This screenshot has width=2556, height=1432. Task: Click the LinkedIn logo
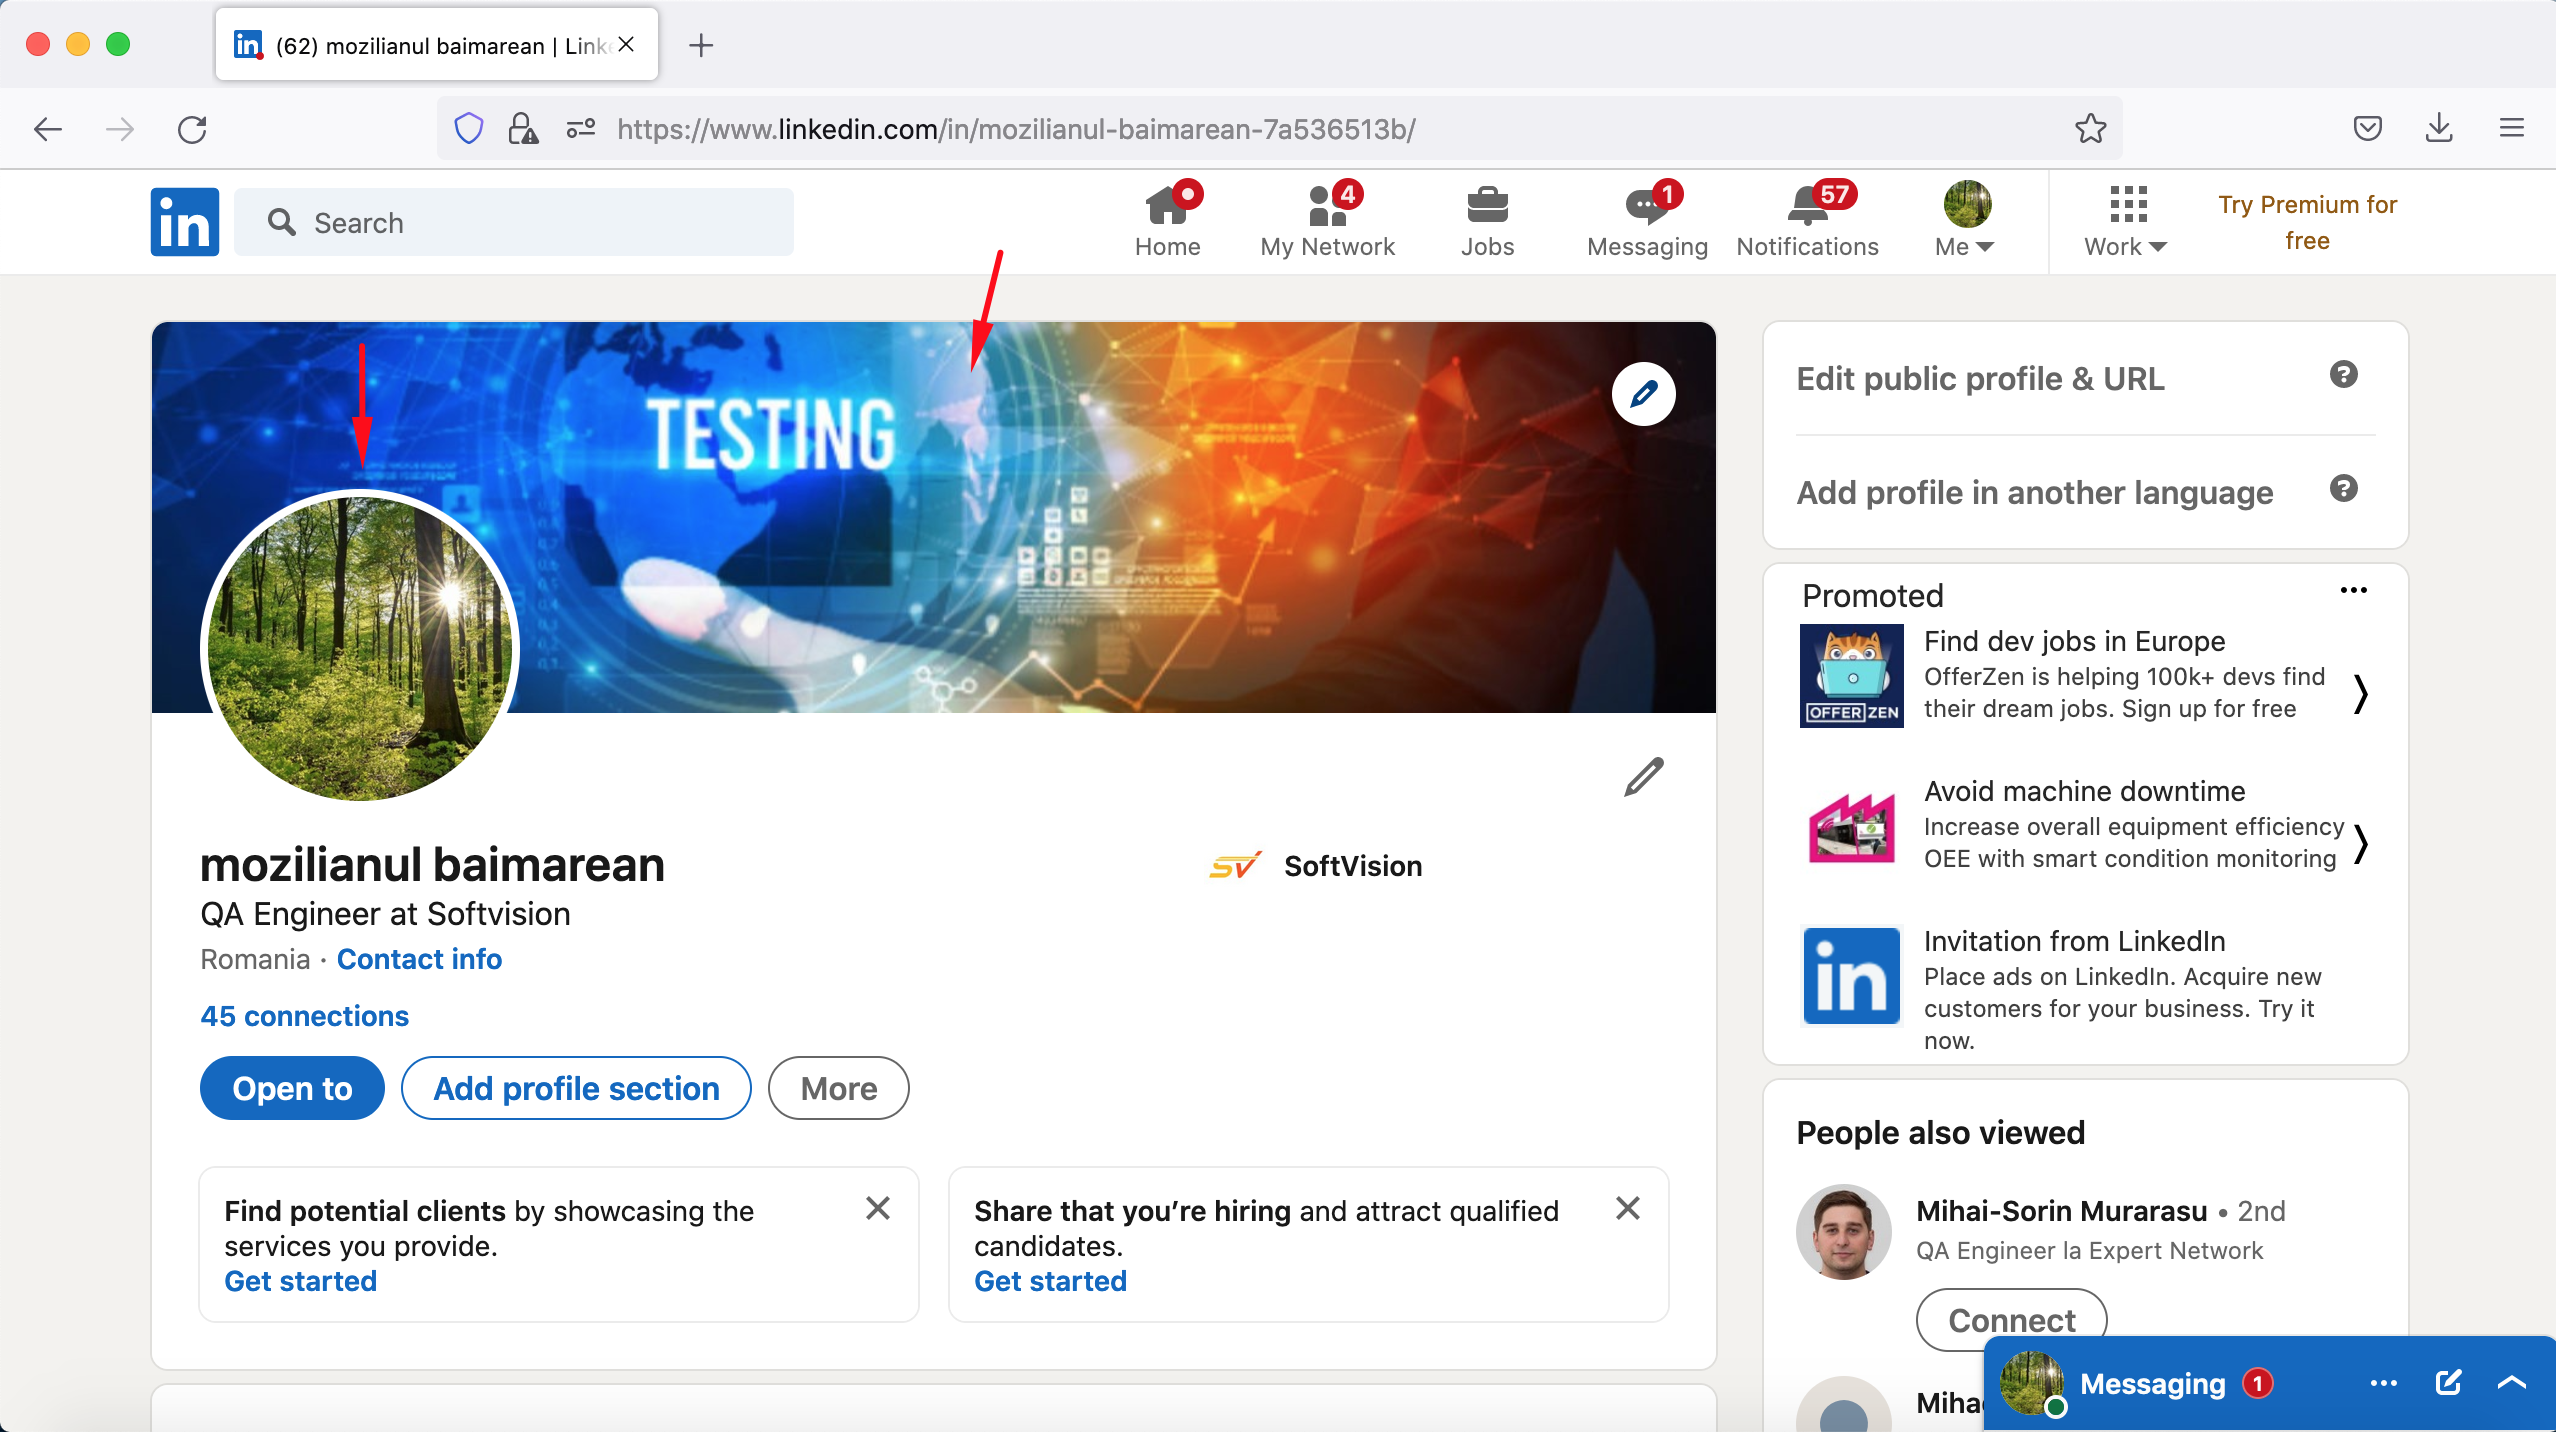184,221
